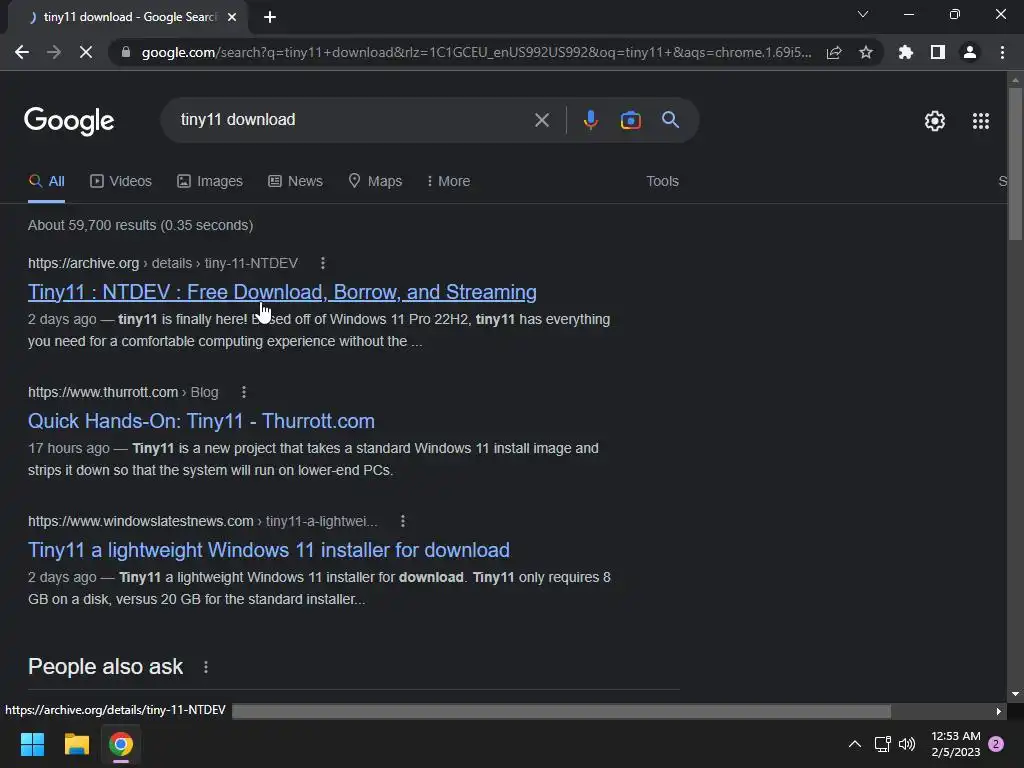The height and width of the screenshot is (768, 1024).
Task: Open network status tray icon
Action: (882, 744)
